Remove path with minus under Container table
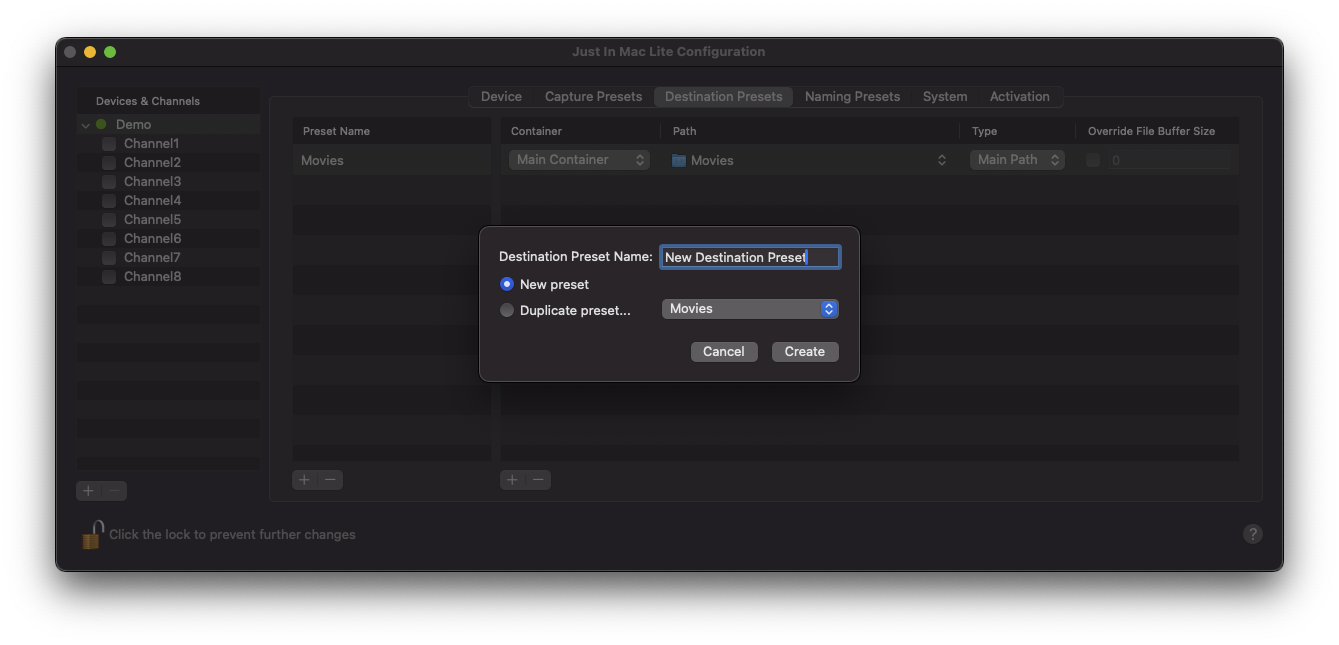1339x645 pixels. (x=538, y=480)
